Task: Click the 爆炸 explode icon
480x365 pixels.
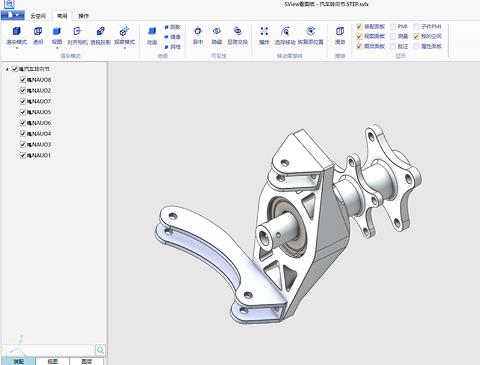Action: point(264,31)
